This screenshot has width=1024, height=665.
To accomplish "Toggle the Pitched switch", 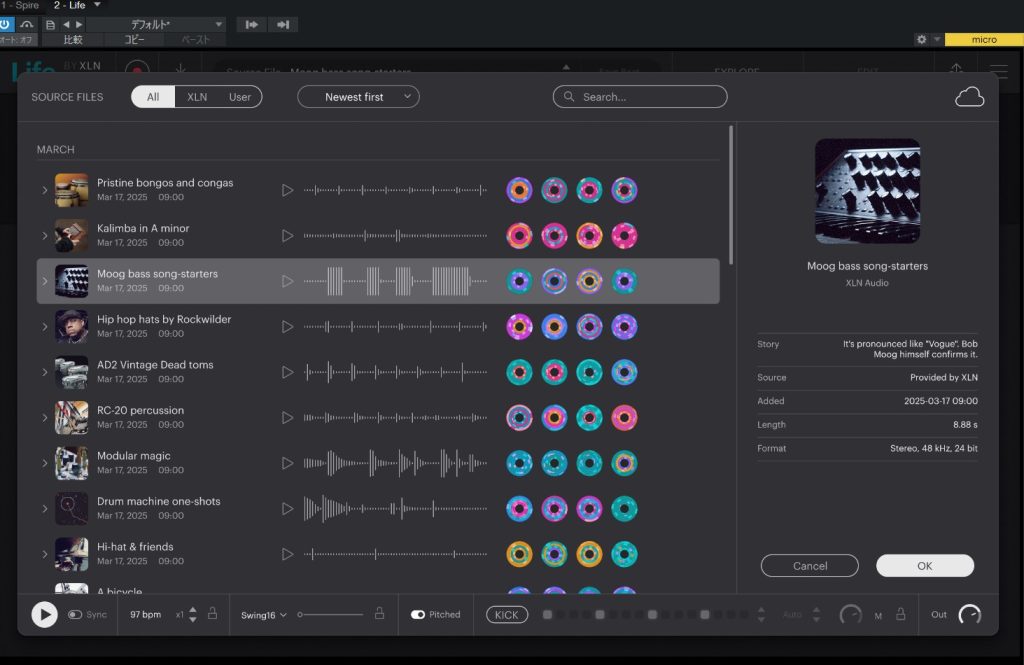I will point(418,615).
